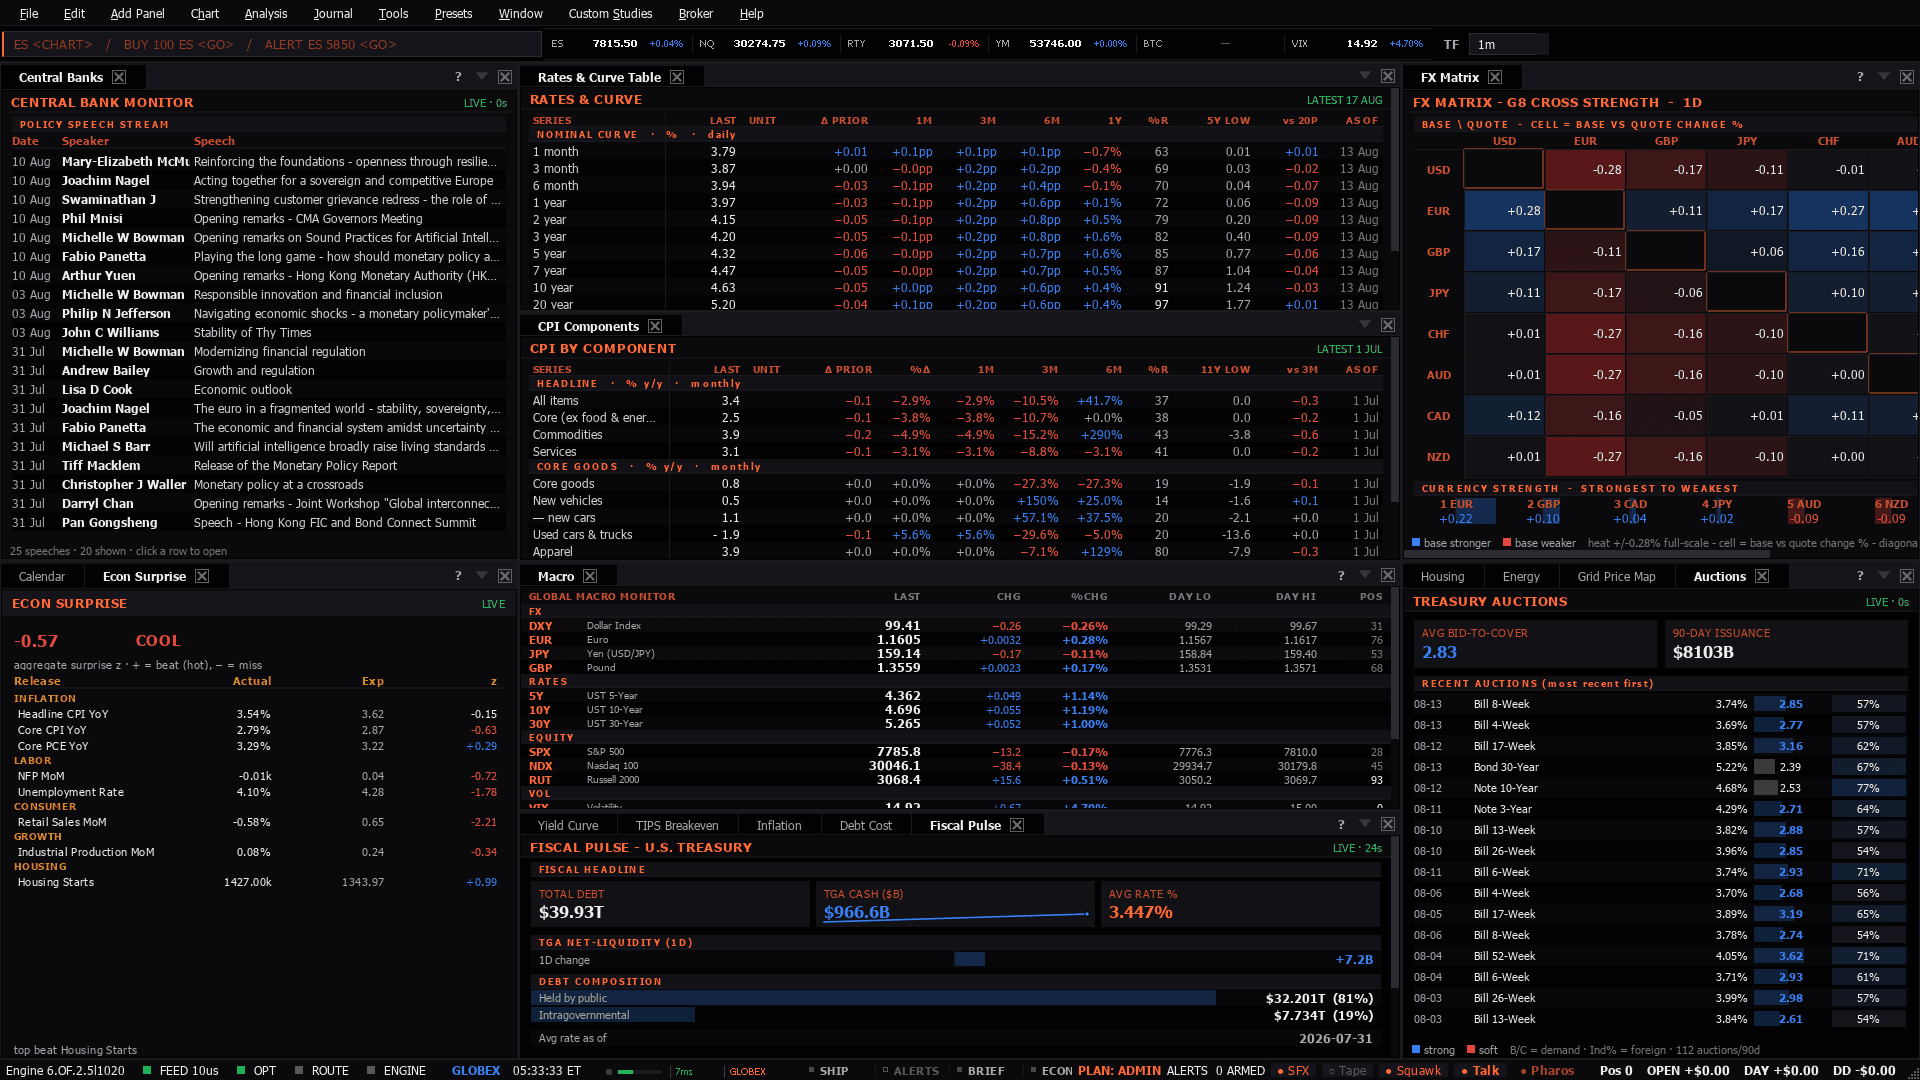The image size is (1920, 1080).
Task: Open help for Auctions panel
Action: (x=1860, y=576)
